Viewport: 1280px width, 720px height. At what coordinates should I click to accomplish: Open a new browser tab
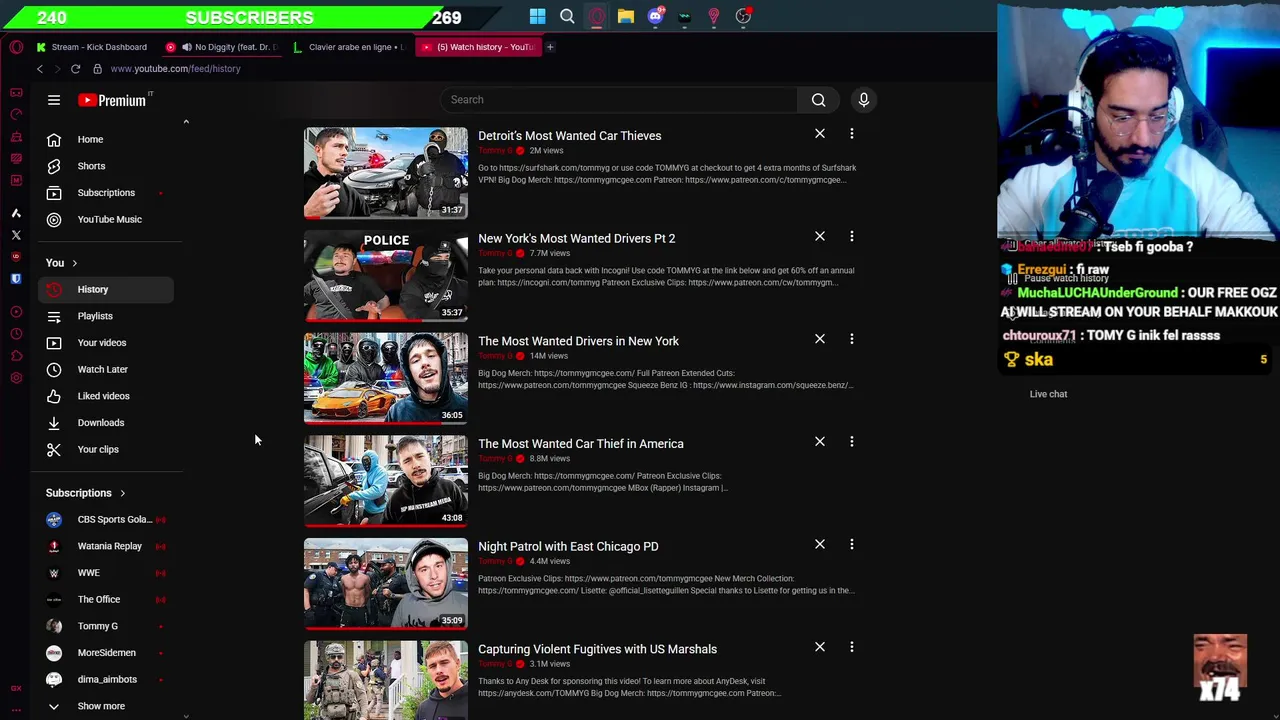point(550,47)
